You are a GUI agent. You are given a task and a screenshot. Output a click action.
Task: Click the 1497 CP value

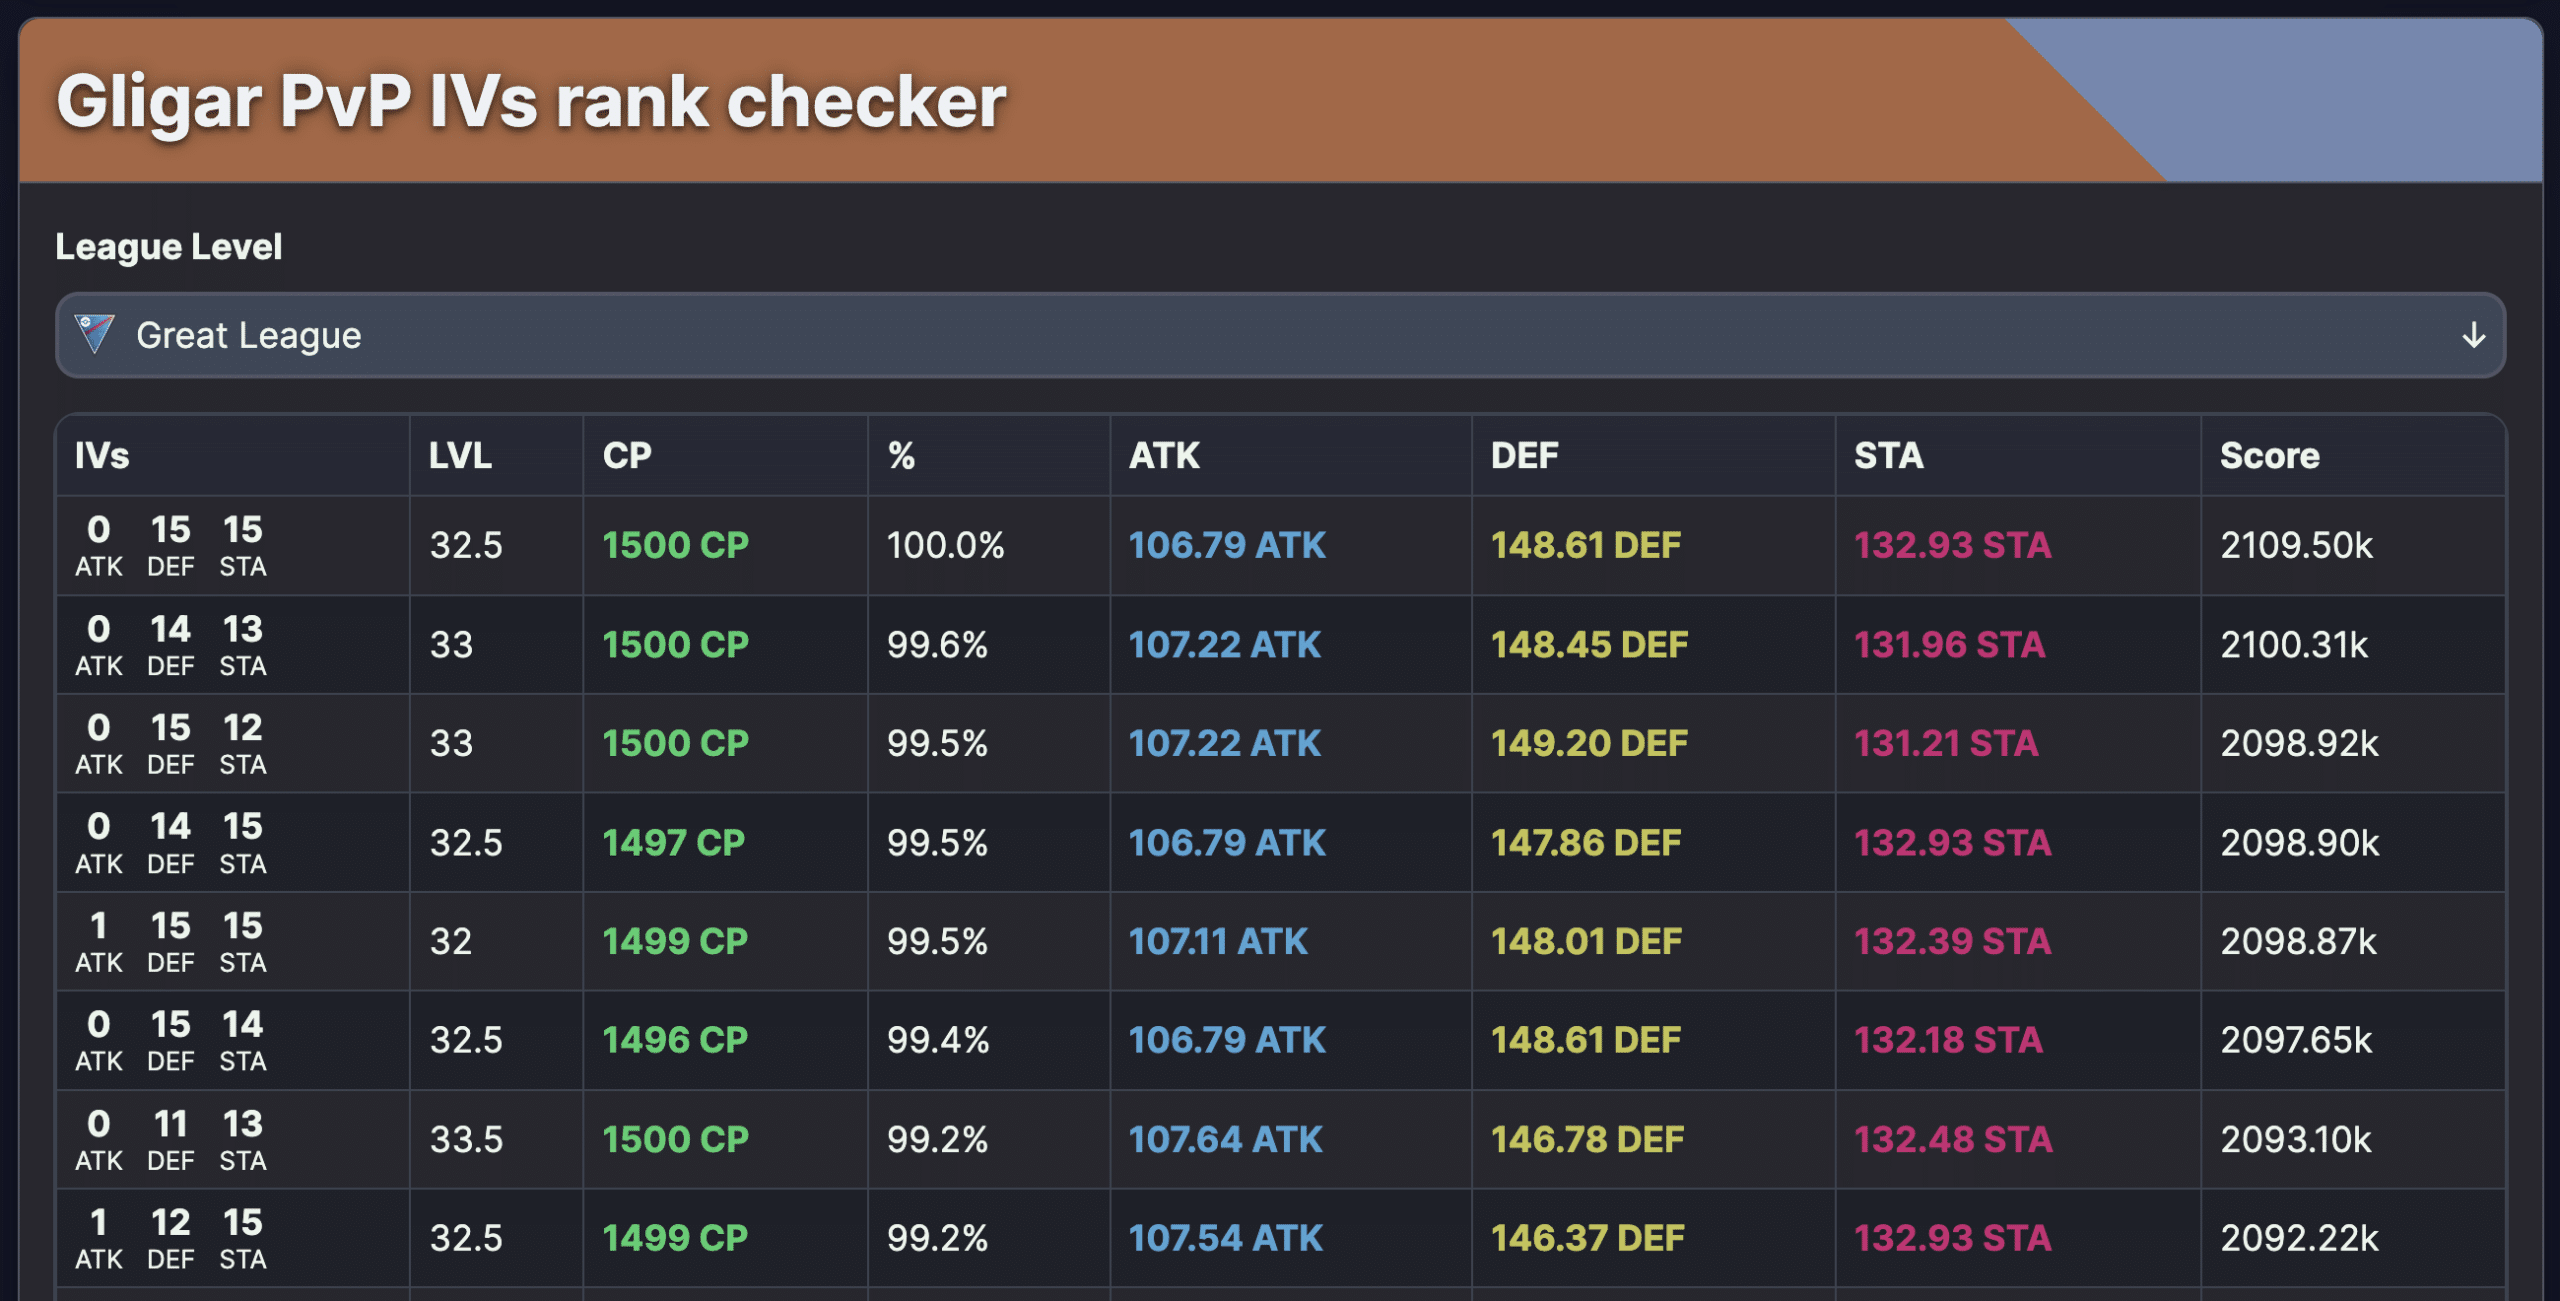click(673, 843)
